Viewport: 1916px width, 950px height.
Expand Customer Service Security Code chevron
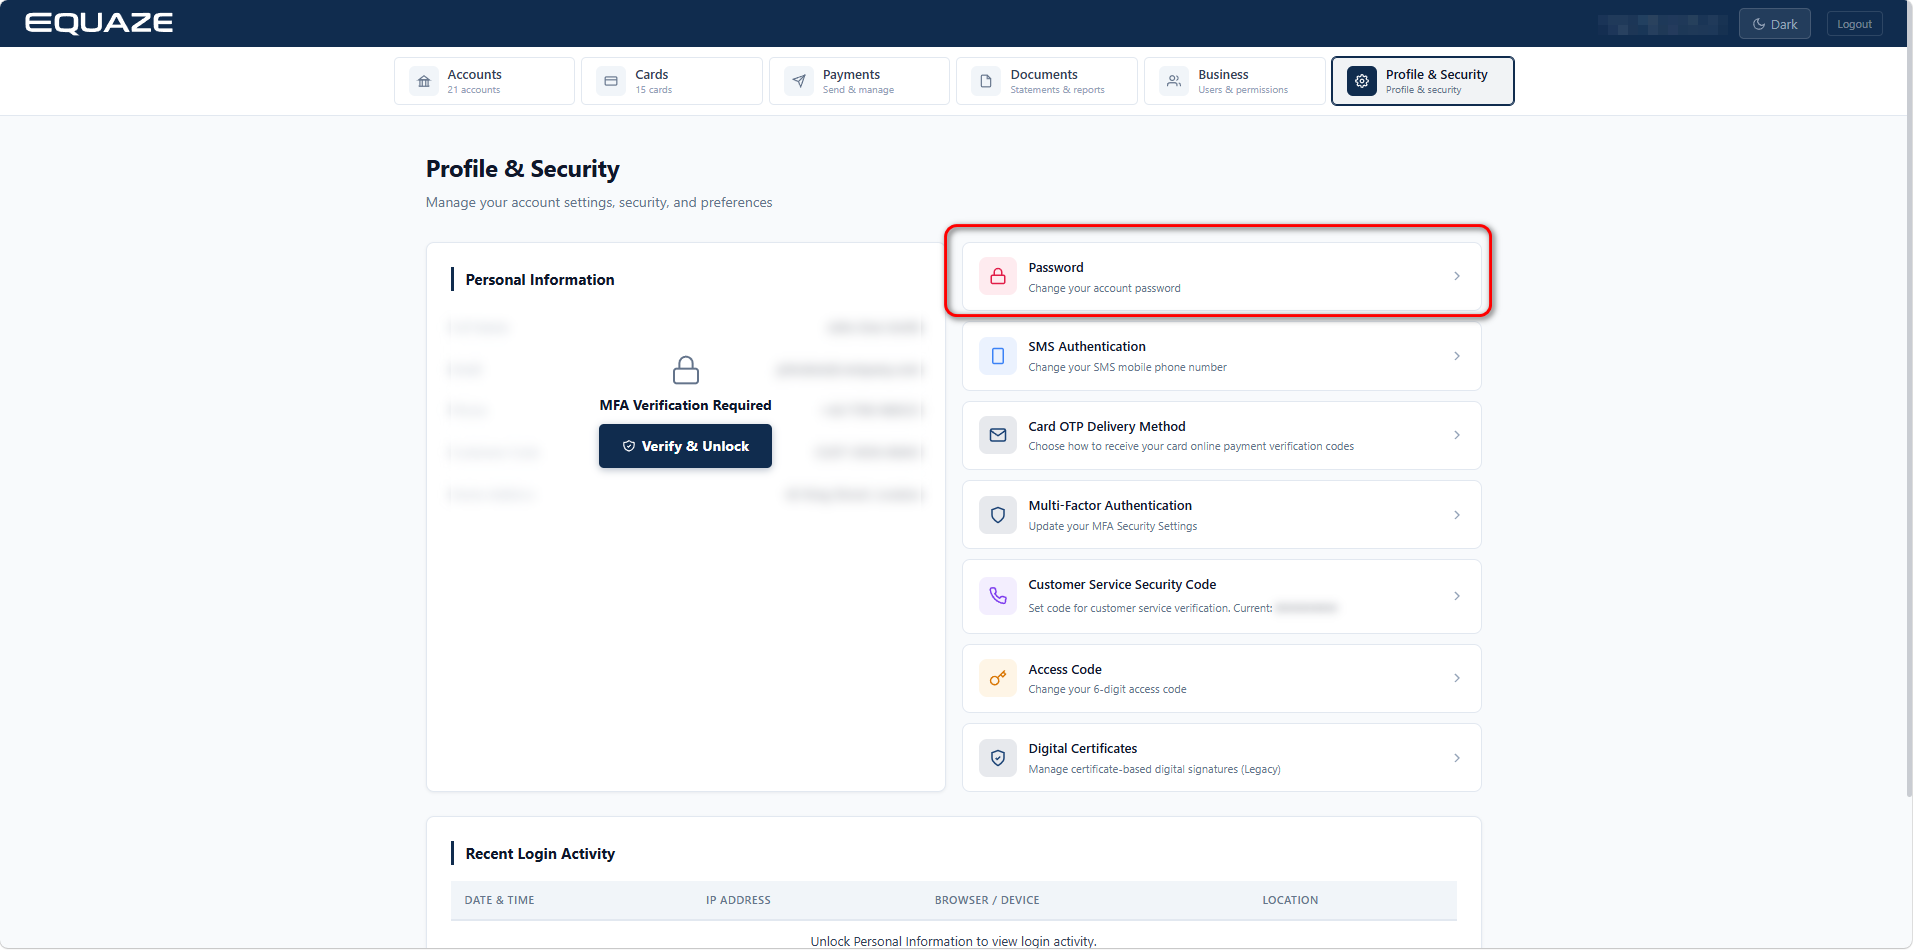tap(1457, 596)
